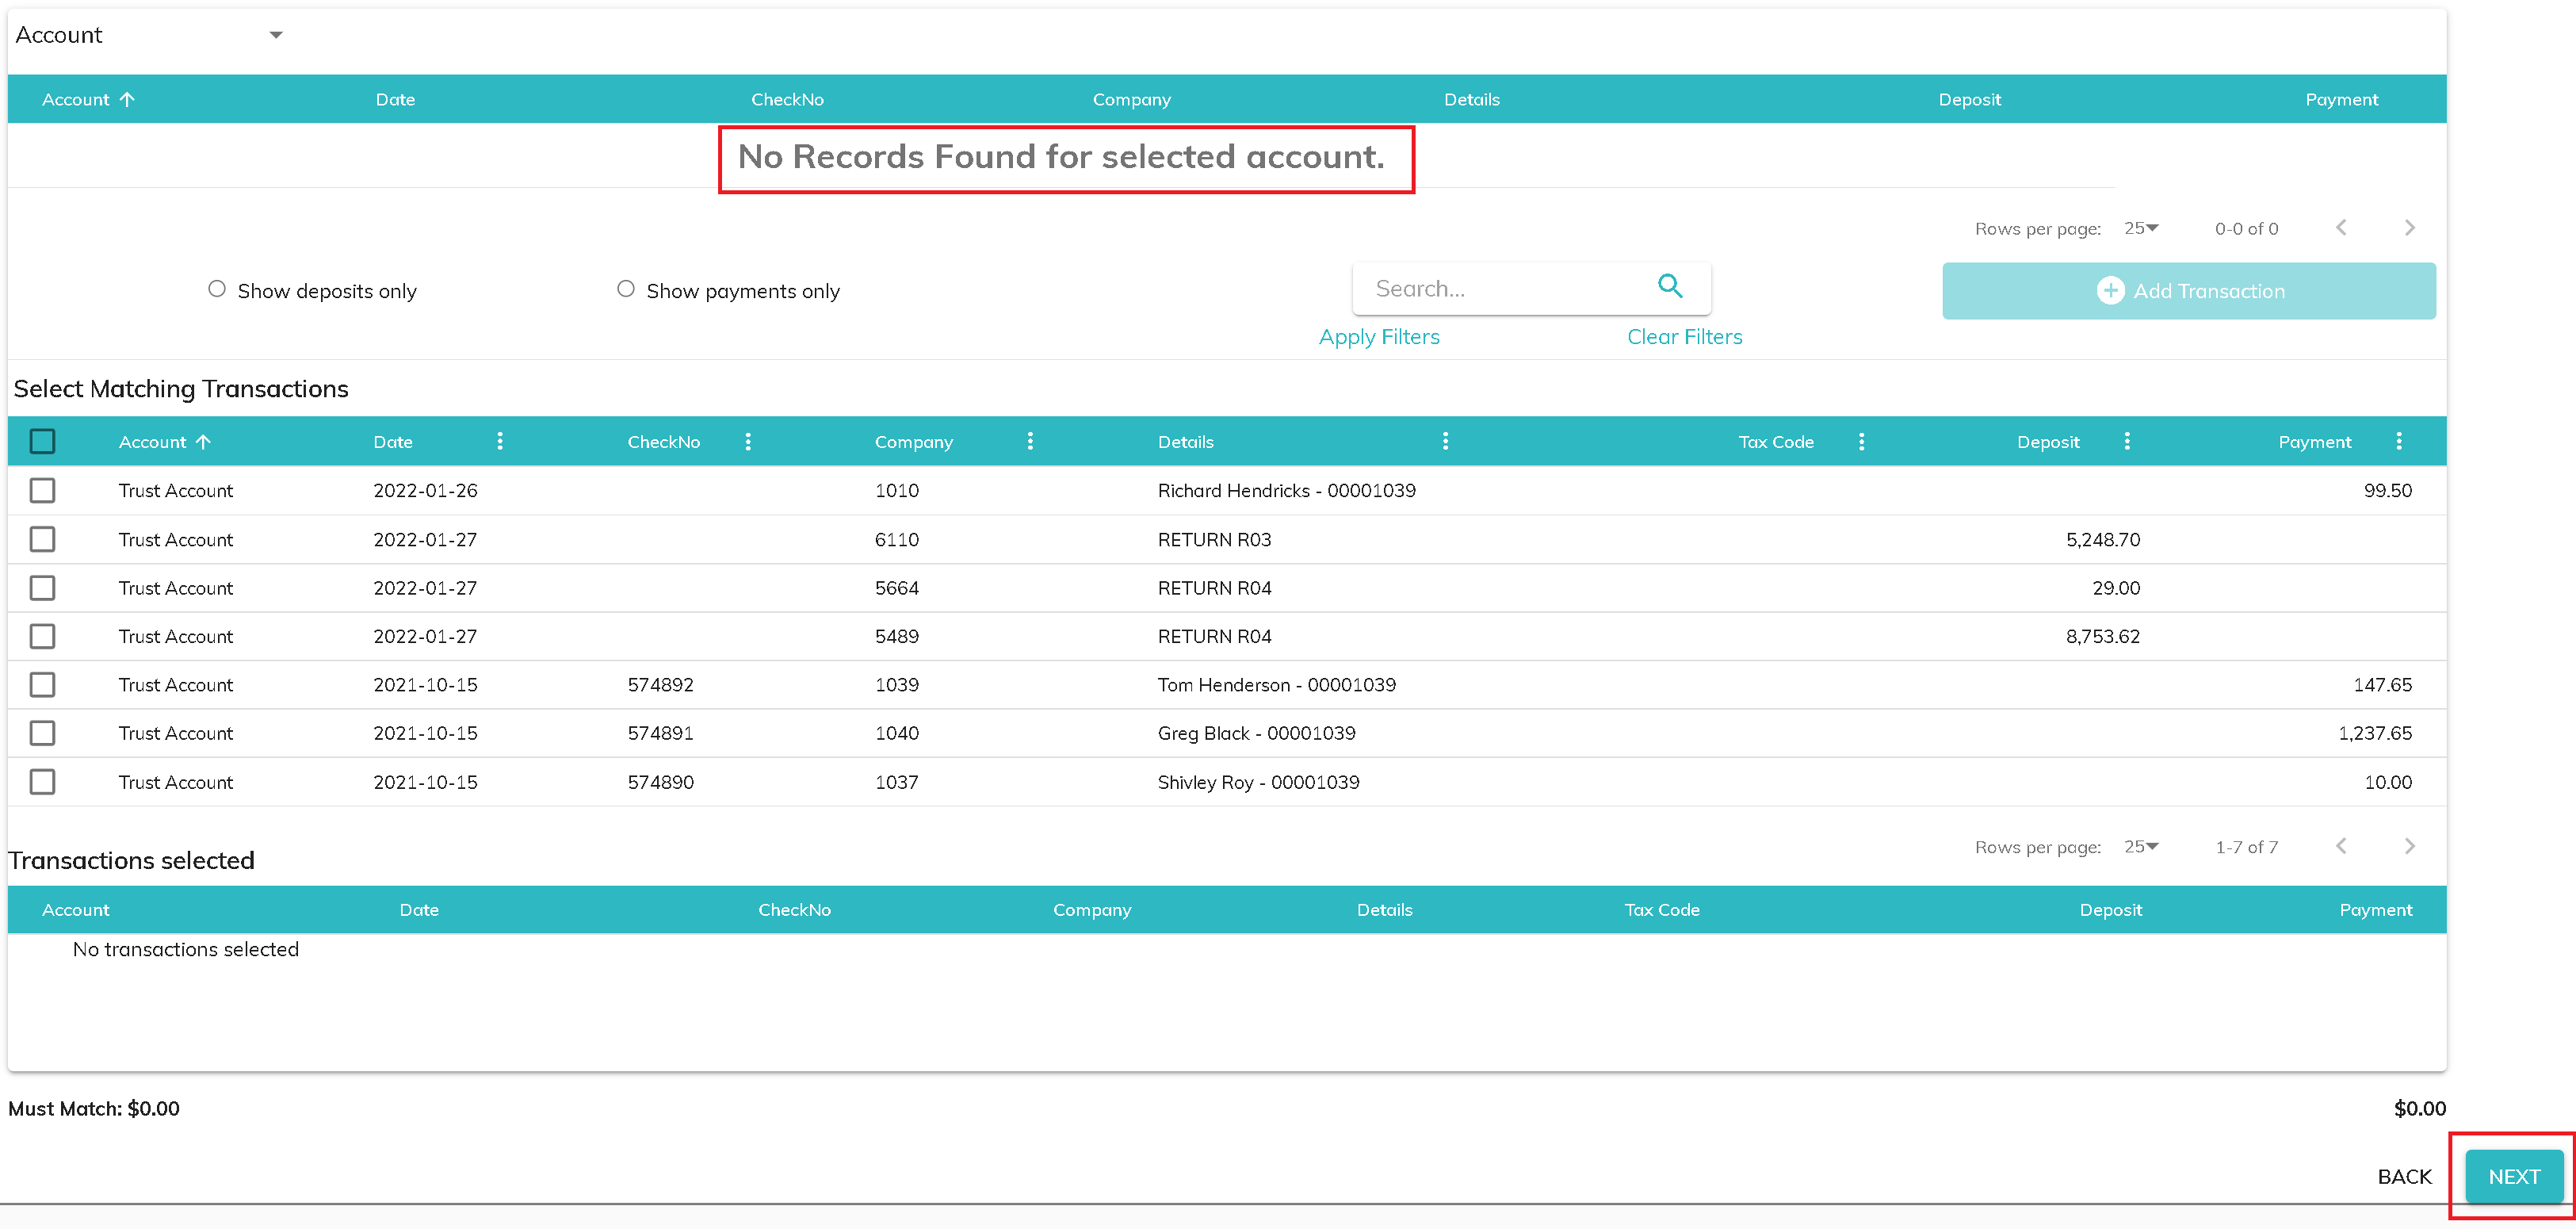Open Deposit column three-dot menu
This screenshot has width=2576, height=1229.
[x=2127, y=441]
